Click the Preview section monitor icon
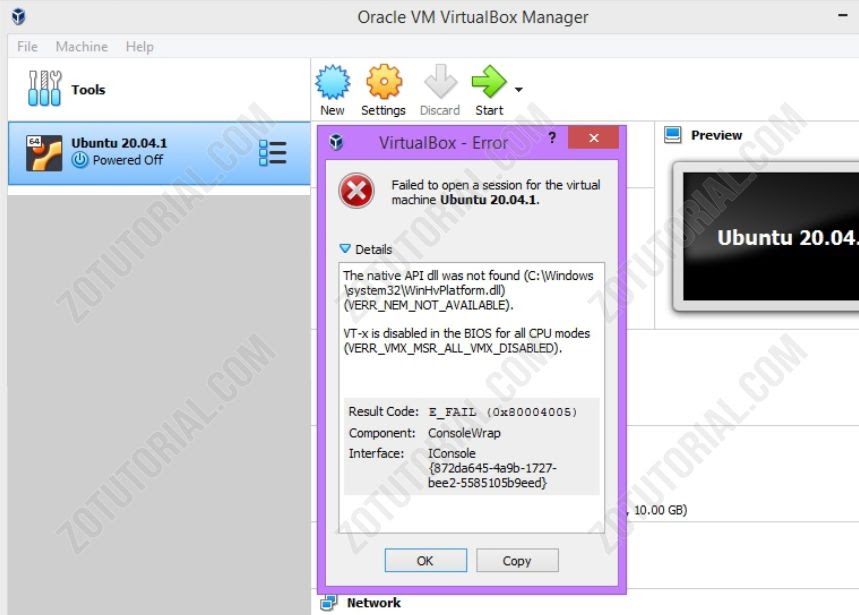The width and height of the screenshot is (859, 615). click(672, 135)
